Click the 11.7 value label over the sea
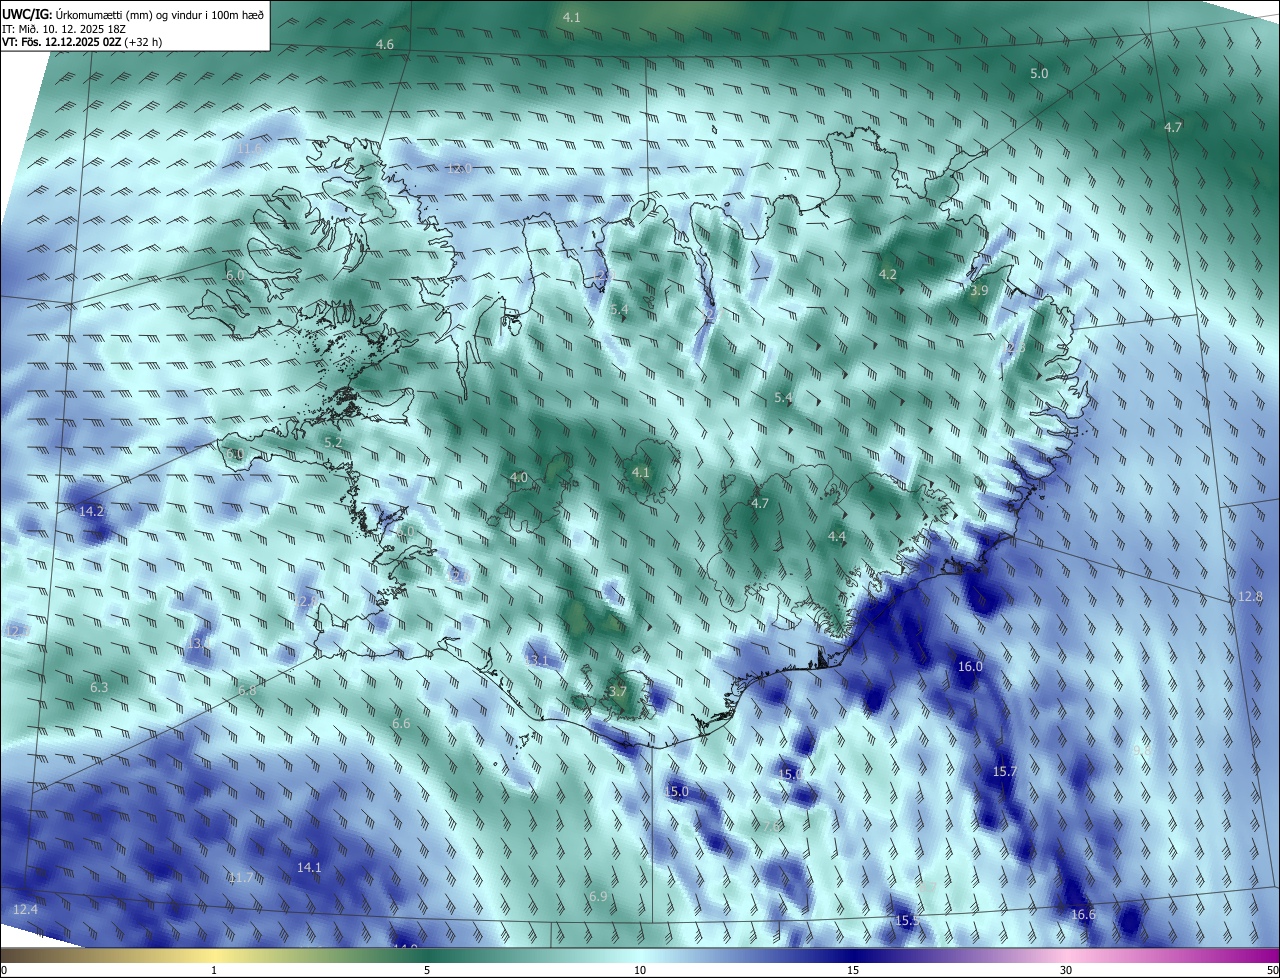 coord(241,877)
